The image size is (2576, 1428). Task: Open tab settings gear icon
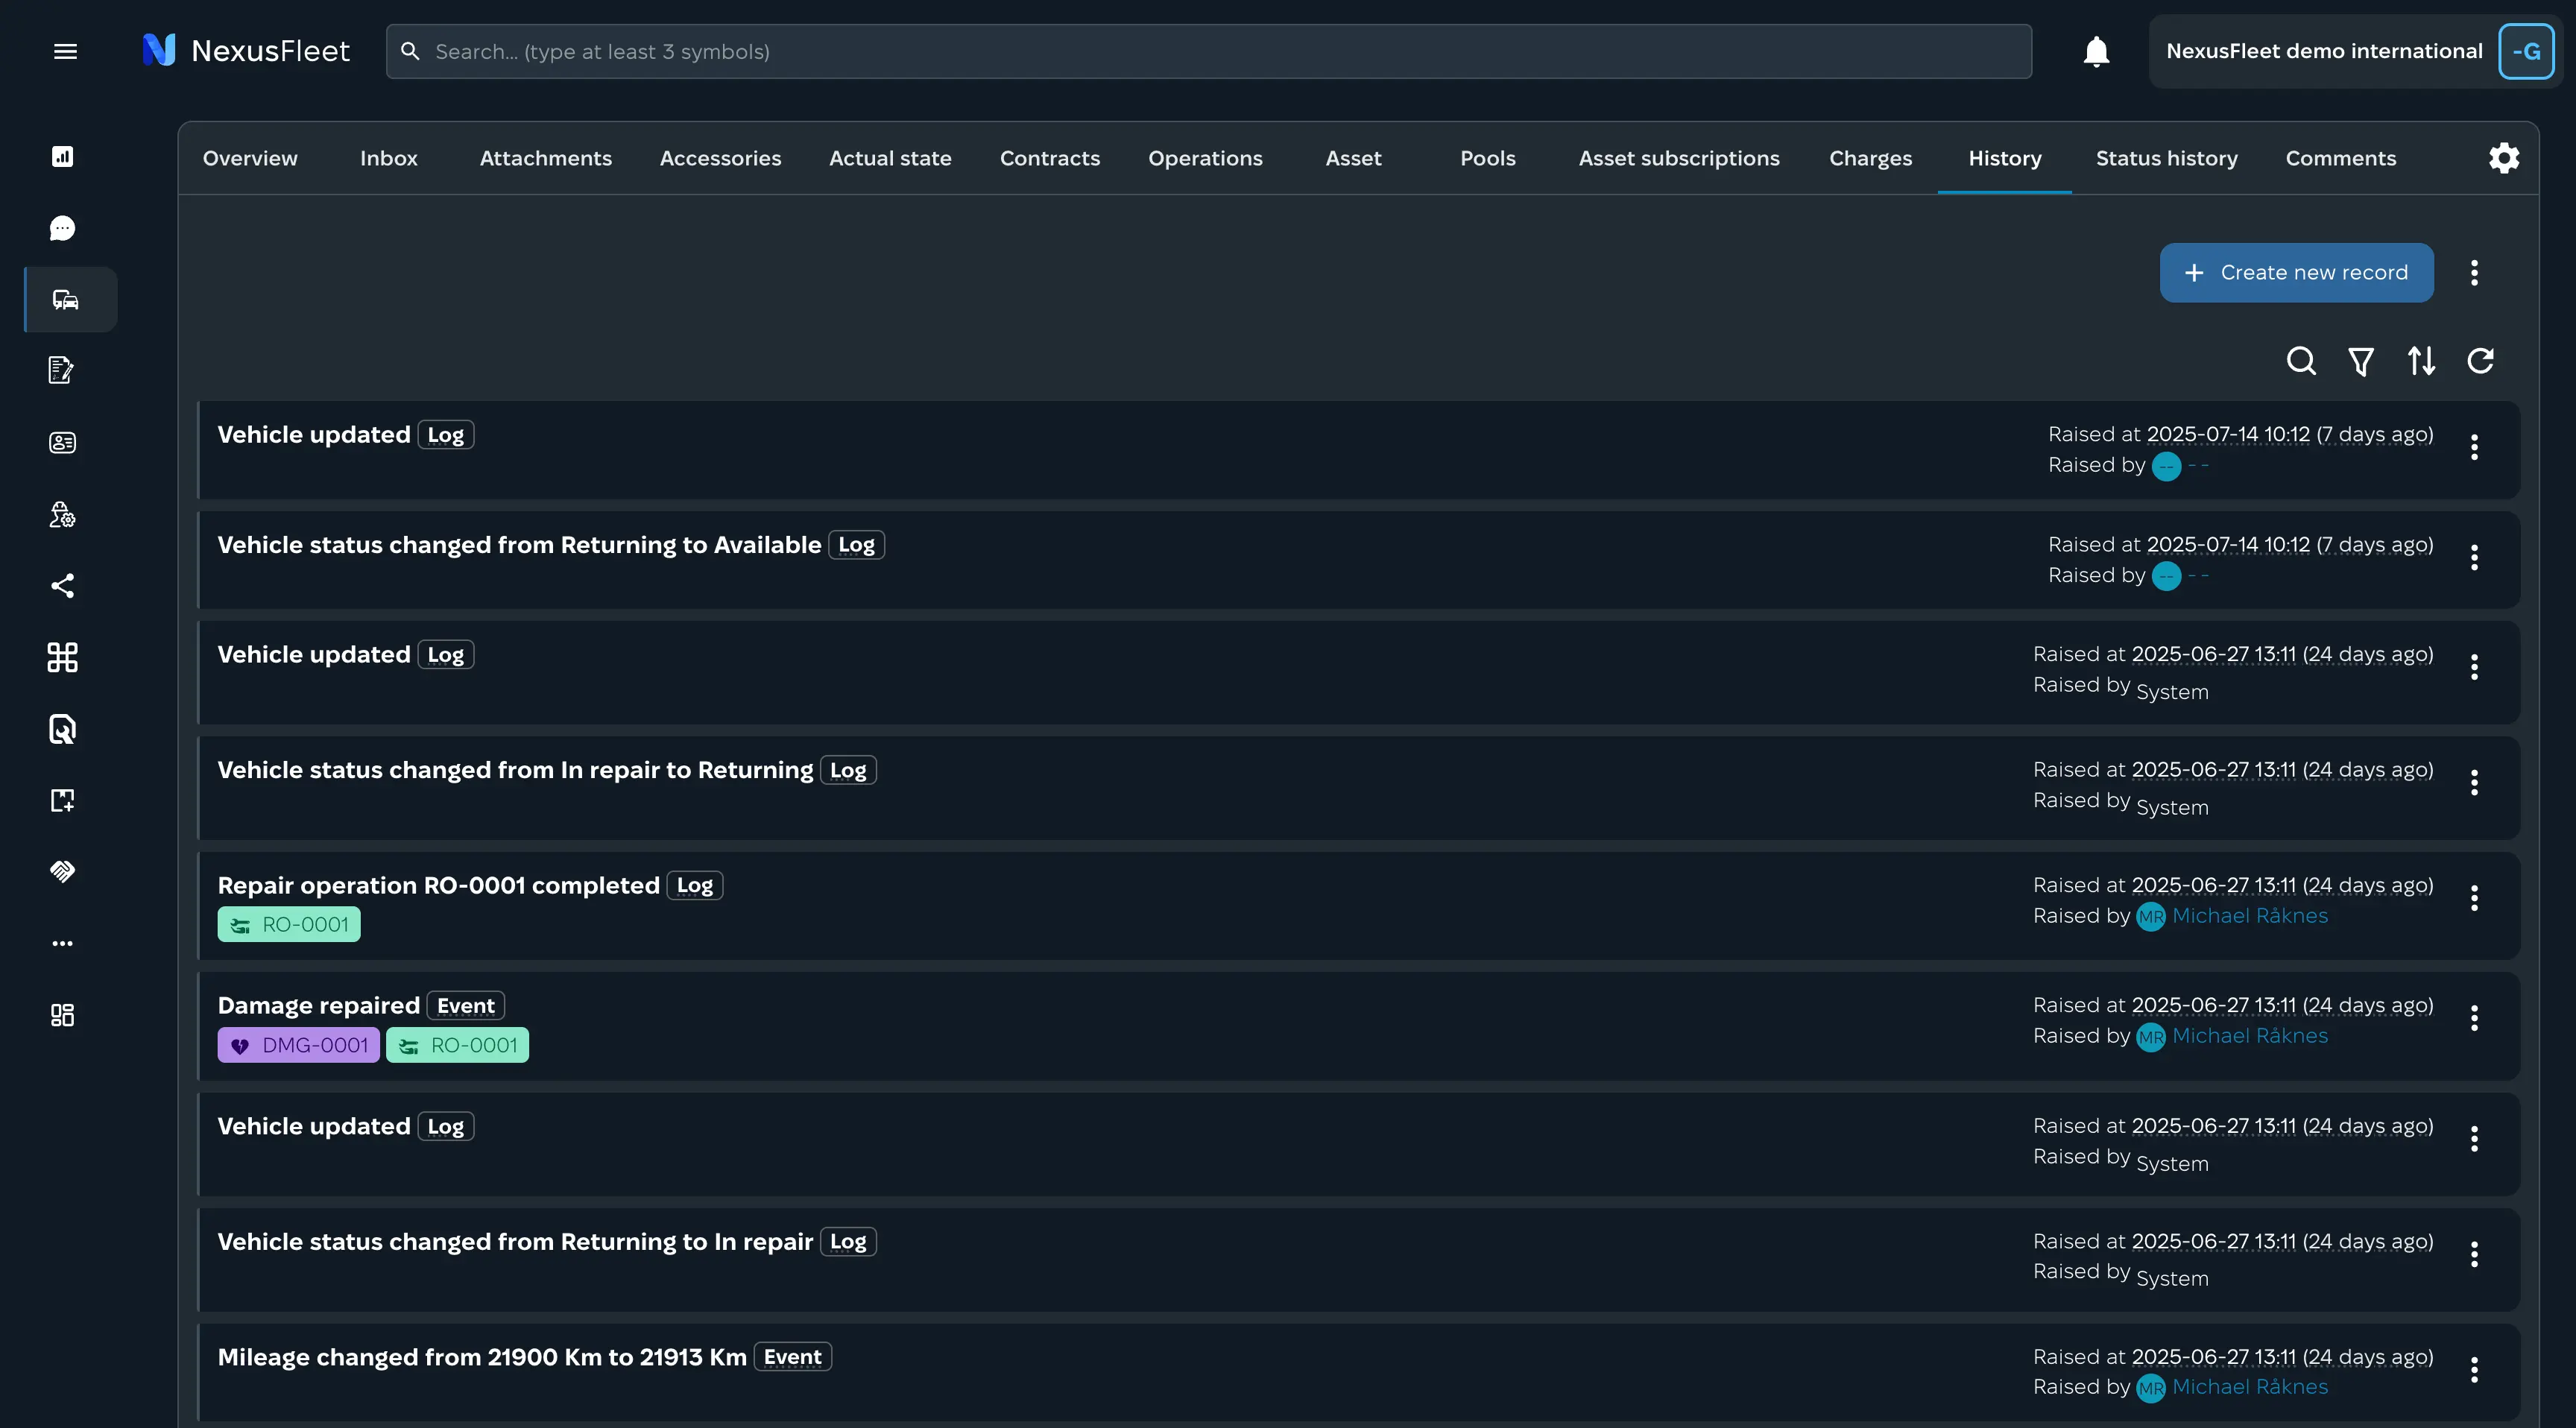pos(2504,158)
